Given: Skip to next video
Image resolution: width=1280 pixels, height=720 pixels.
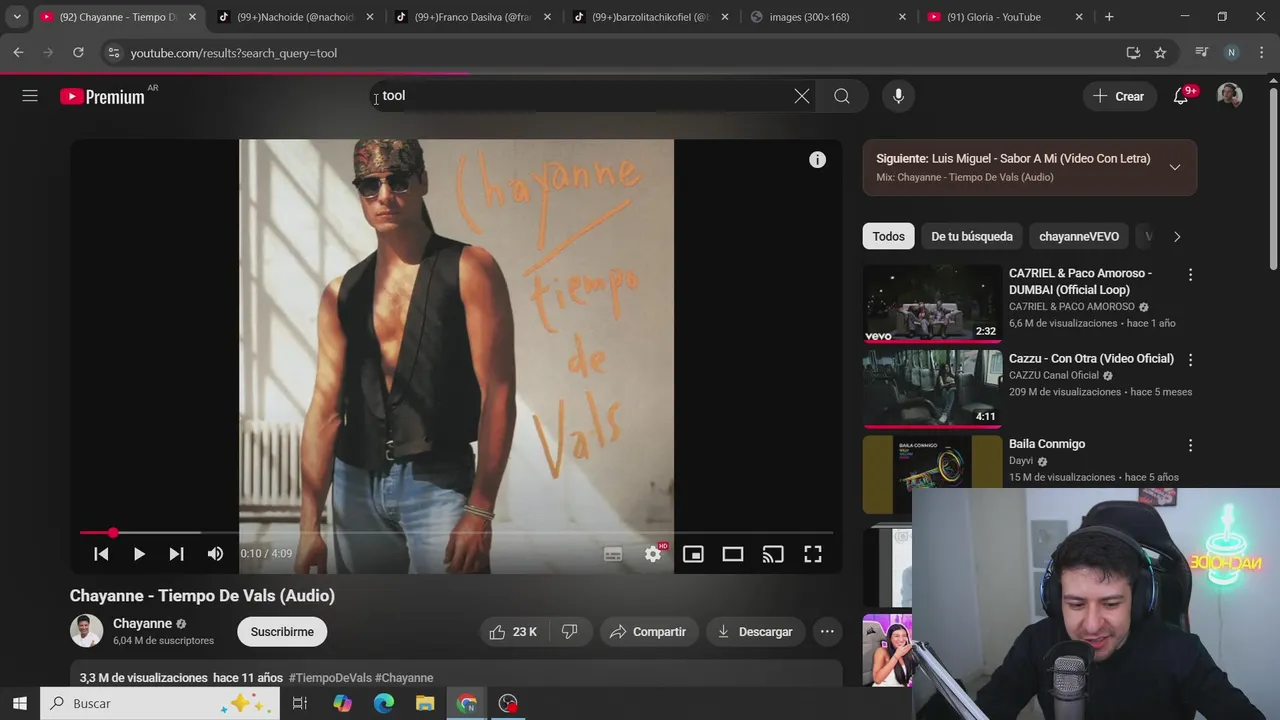Looking at the screenshot, I should click(x=176, y=554).
